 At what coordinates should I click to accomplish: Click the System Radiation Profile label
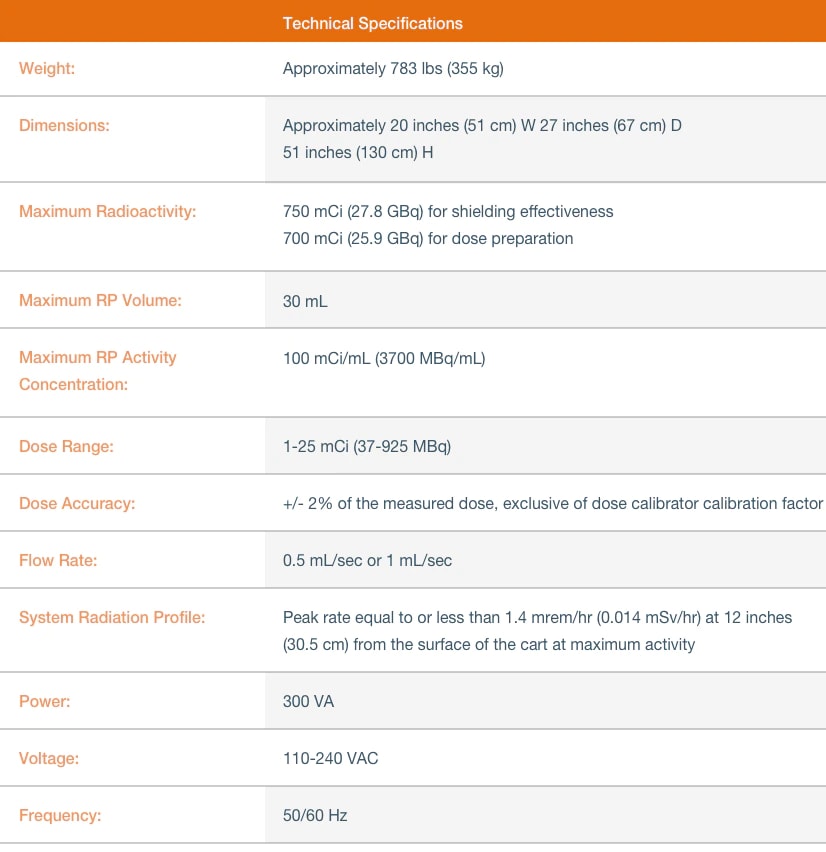coord(112,618)
